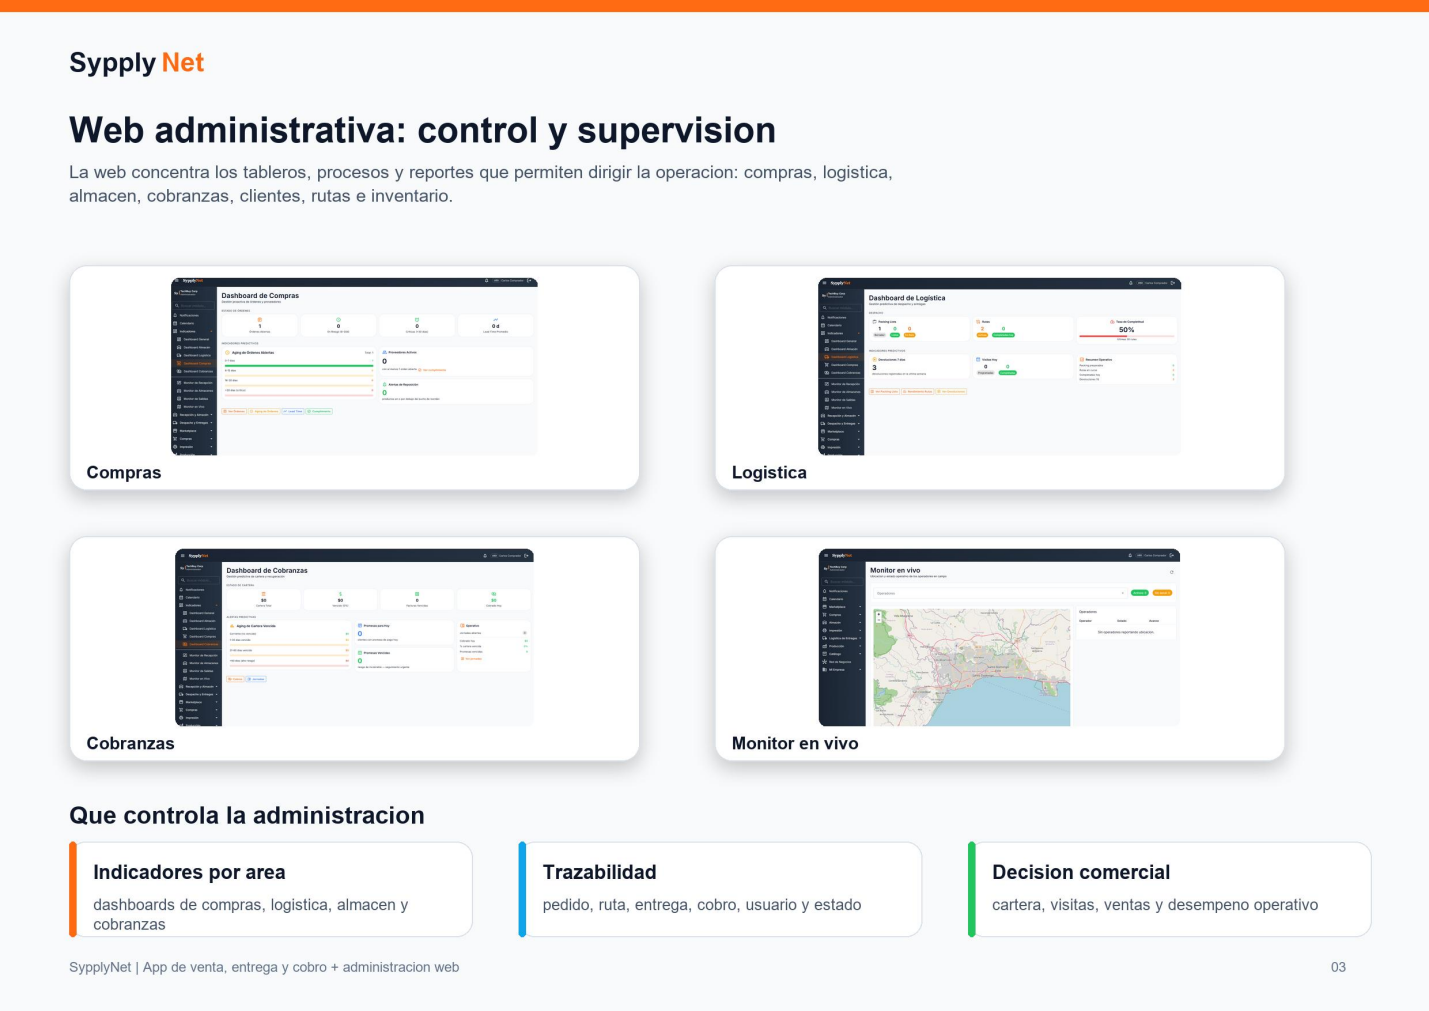Open the Cobranzas dashboard screenshot
This screenshot has height=1011, width=1429.
point(354,638)
